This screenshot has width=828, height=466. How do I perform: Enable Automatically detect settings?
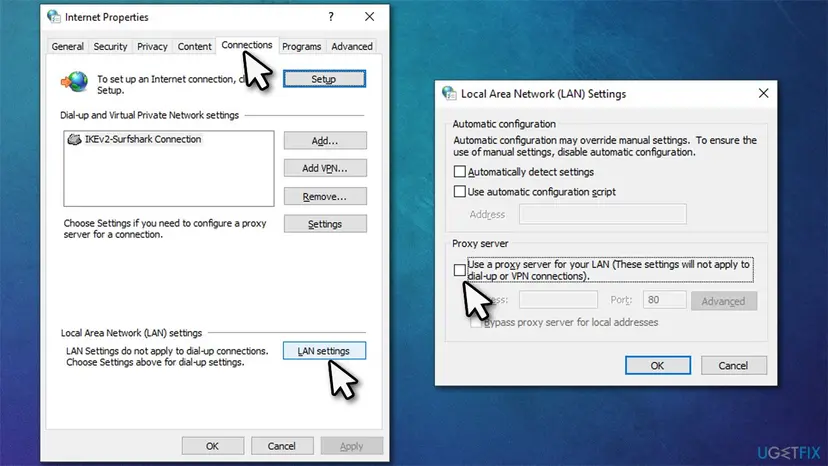point(460,172)
